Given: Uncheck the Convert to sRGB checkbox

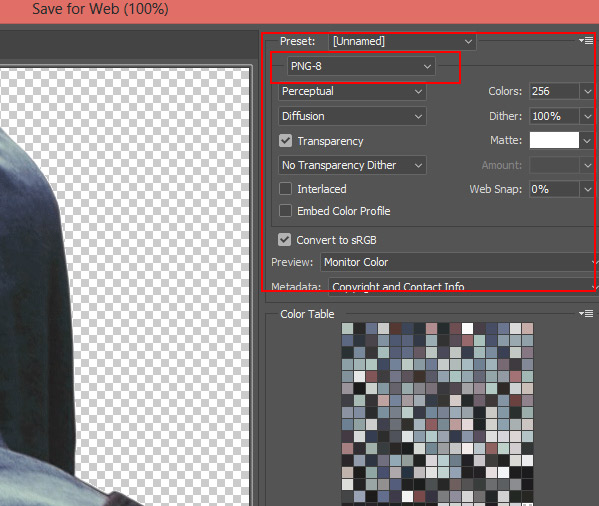Looking at the screenshot, I should coord(285,239).
